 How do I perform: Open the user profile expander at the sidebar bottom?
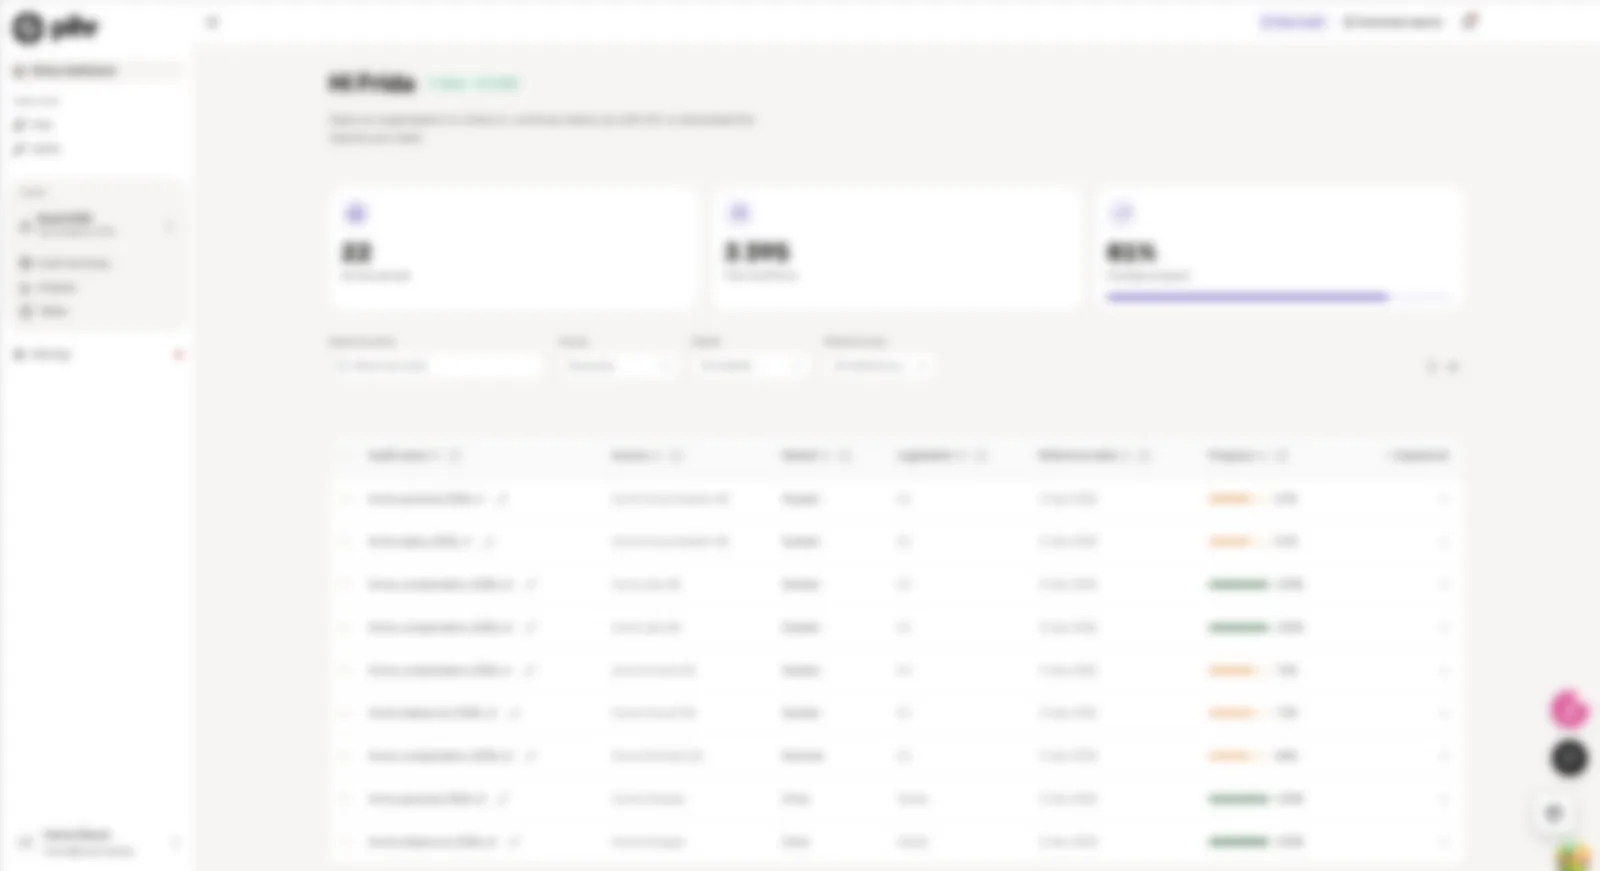point(176,843)
